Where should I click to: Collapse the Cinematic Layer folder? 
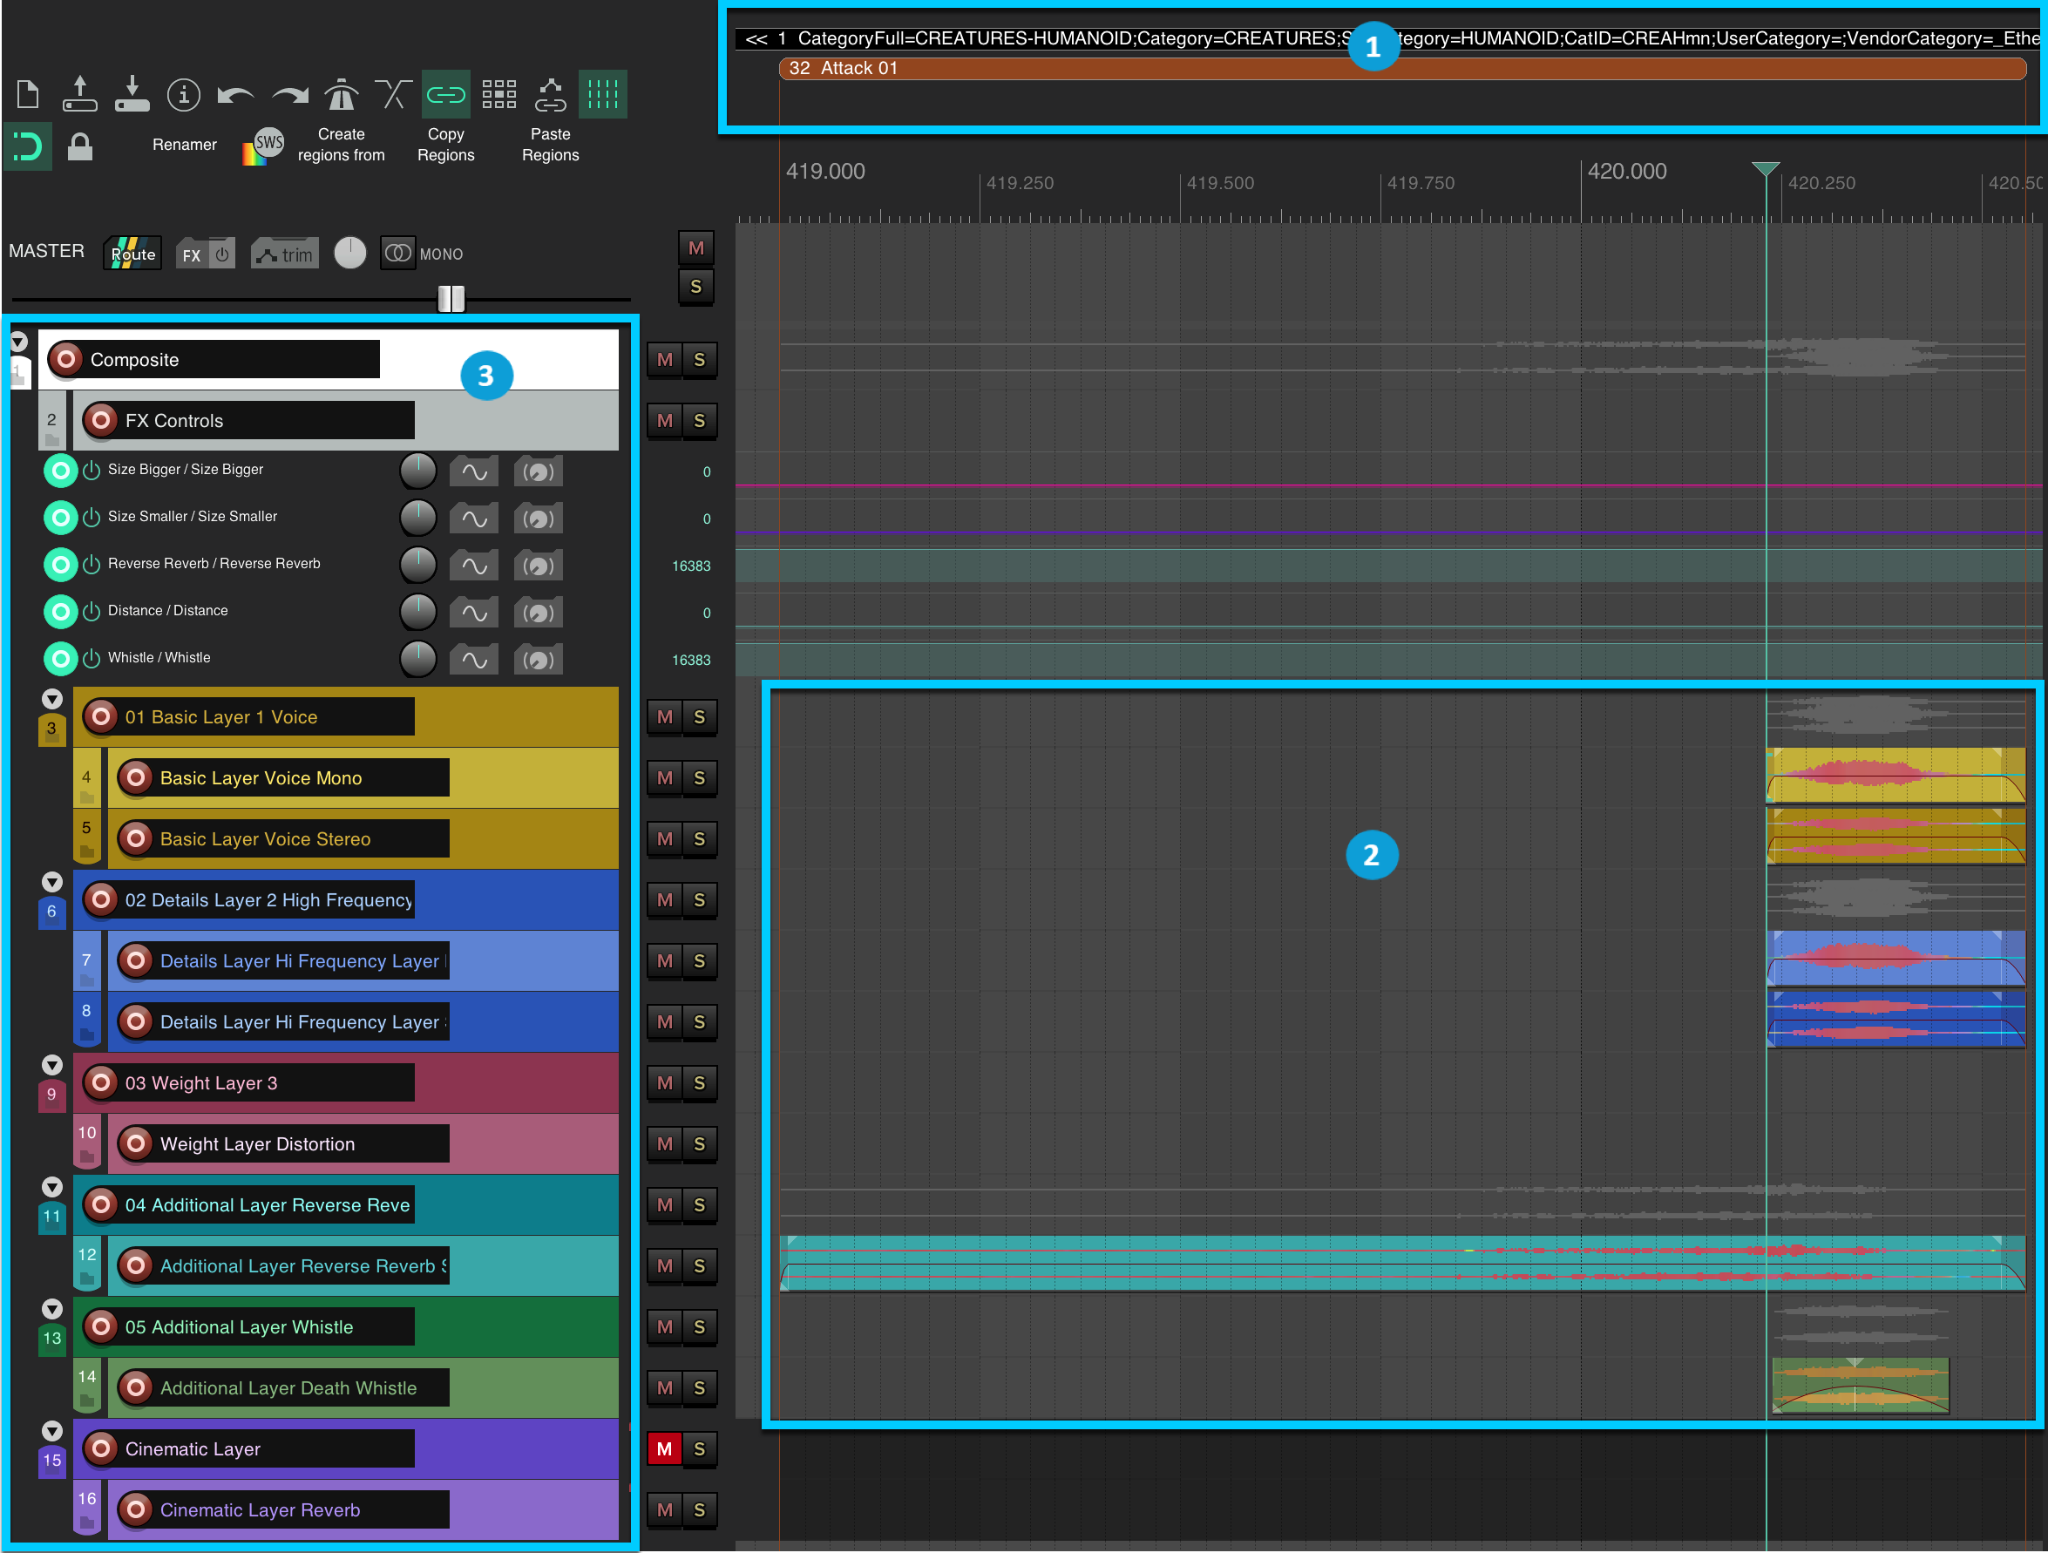tap(52, 1431)
